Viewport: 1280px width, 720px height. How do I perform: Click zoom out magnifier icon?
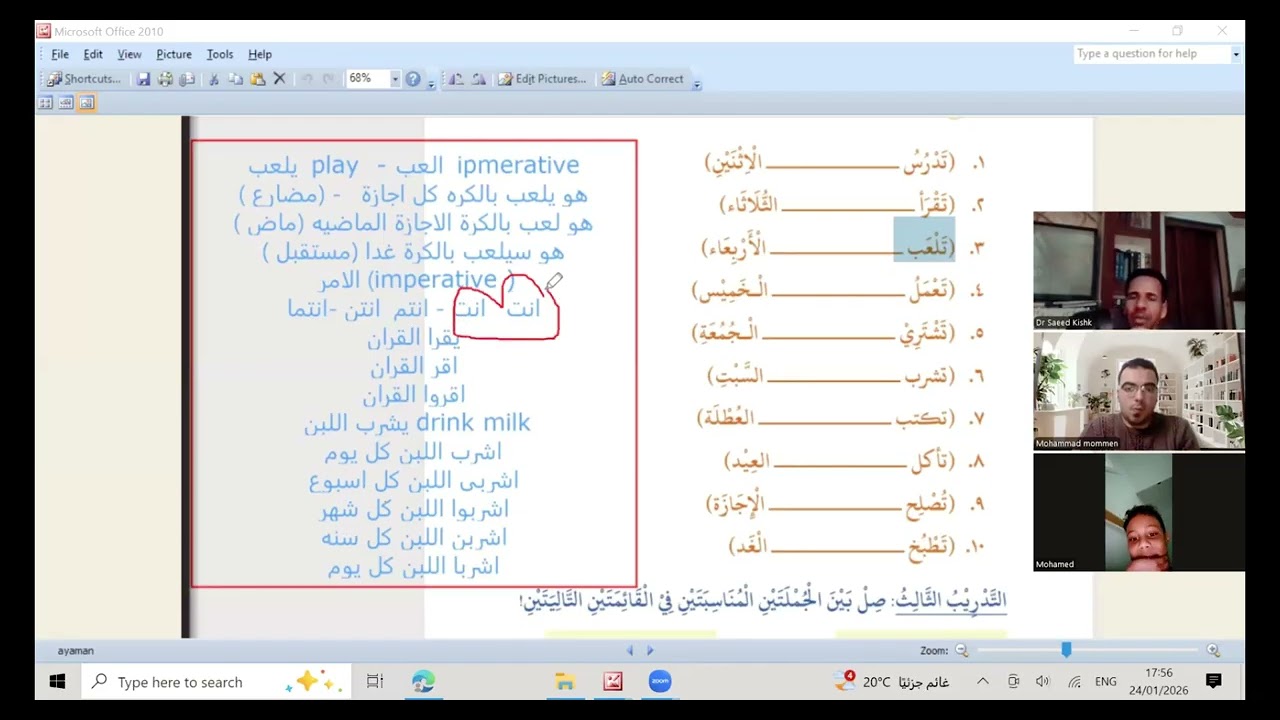click(961, 650)
